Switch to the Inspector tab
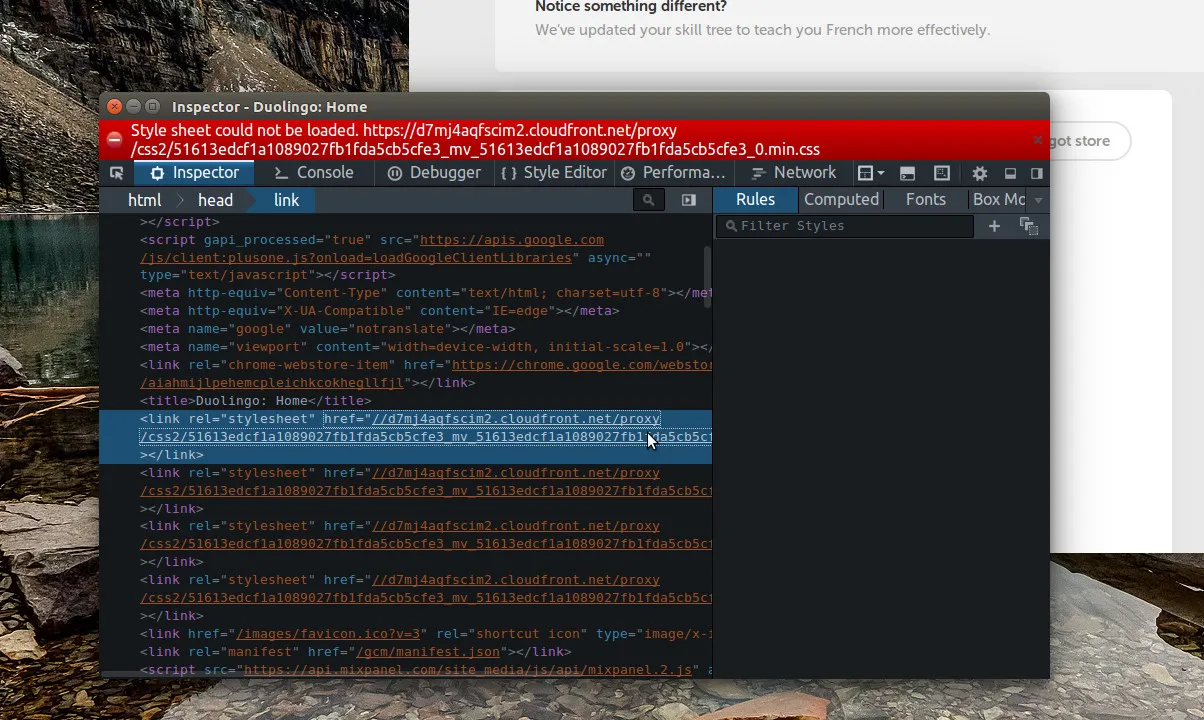 pyautogui.click(x=193, y=173)
